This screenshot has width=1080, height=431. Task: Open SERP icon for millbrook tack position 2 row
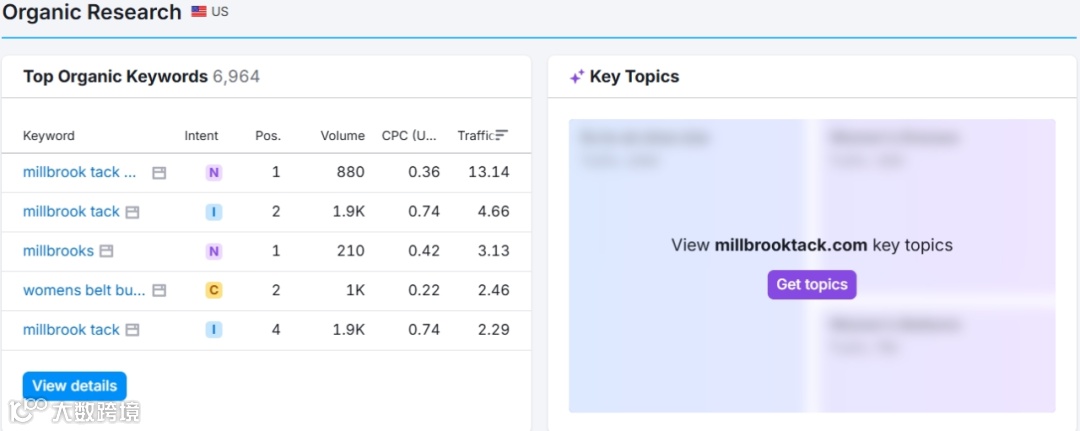point(132,212)
